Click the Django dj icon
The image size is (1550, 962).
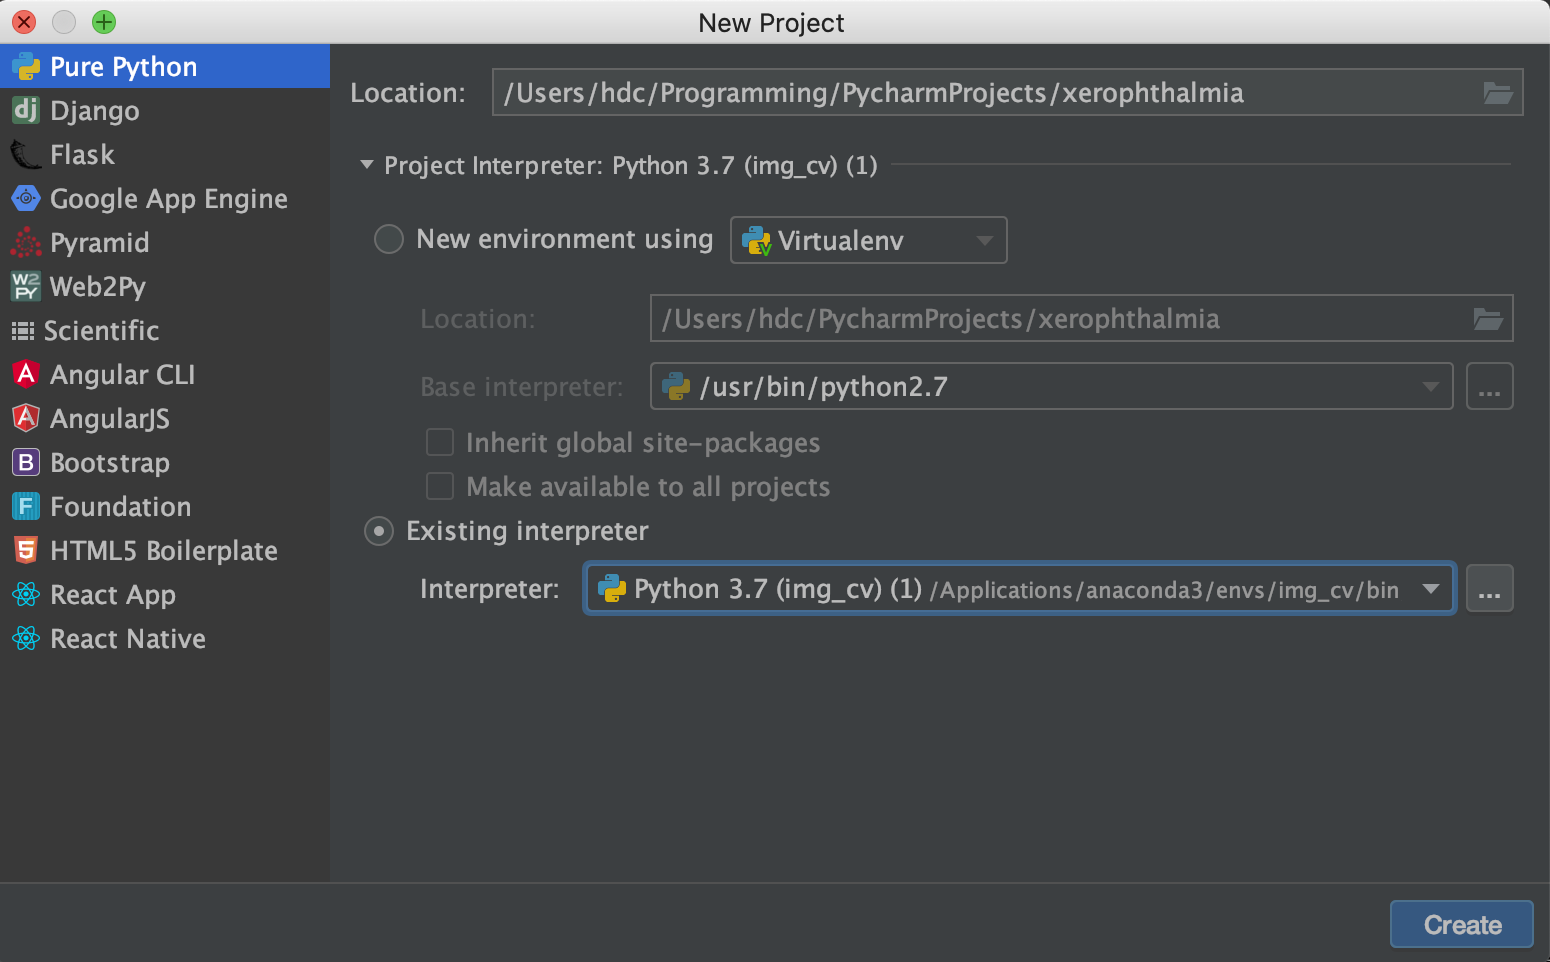tap(26, 110)
